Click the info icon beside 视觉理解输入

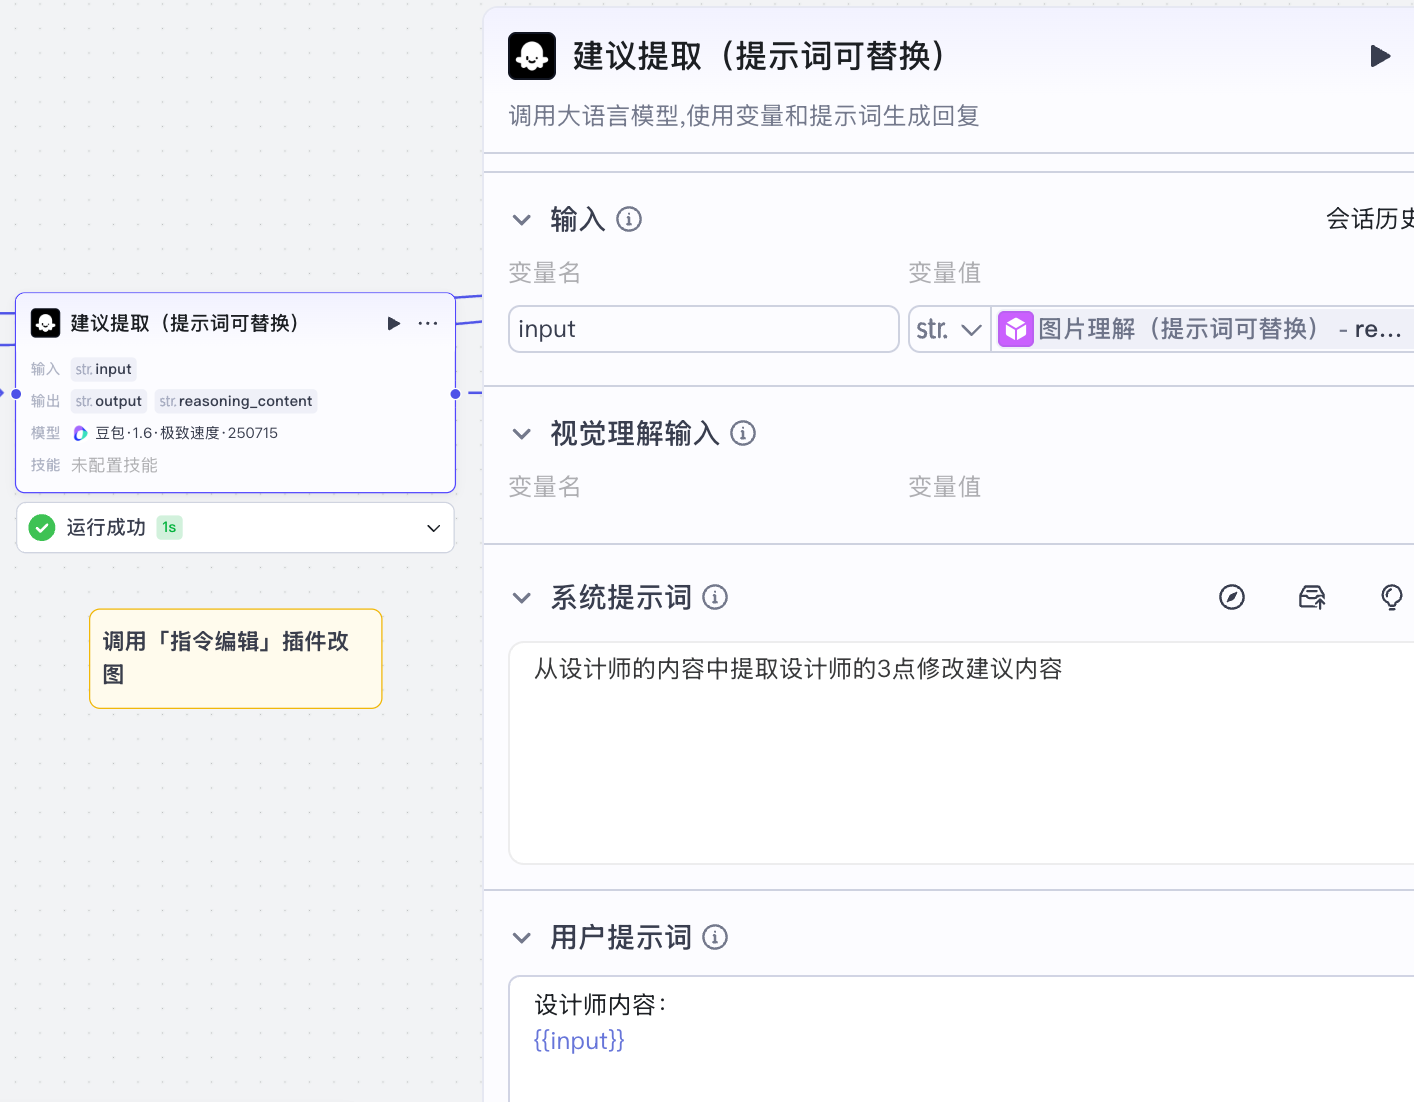743,433
